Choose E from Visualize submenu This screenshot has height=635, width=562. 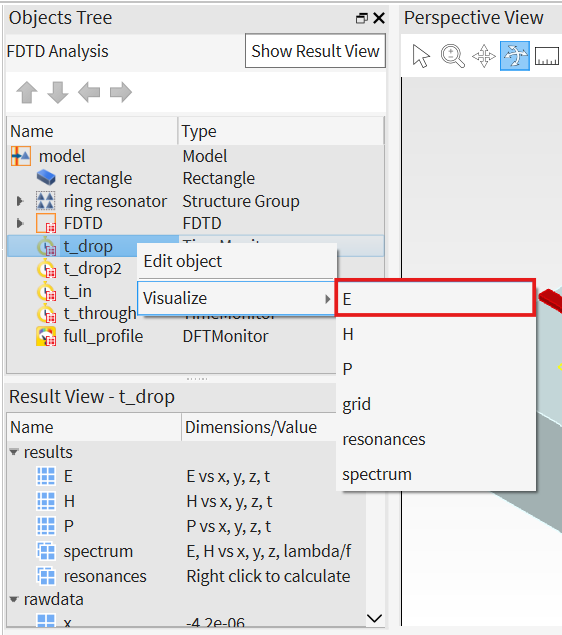[436, 298]
